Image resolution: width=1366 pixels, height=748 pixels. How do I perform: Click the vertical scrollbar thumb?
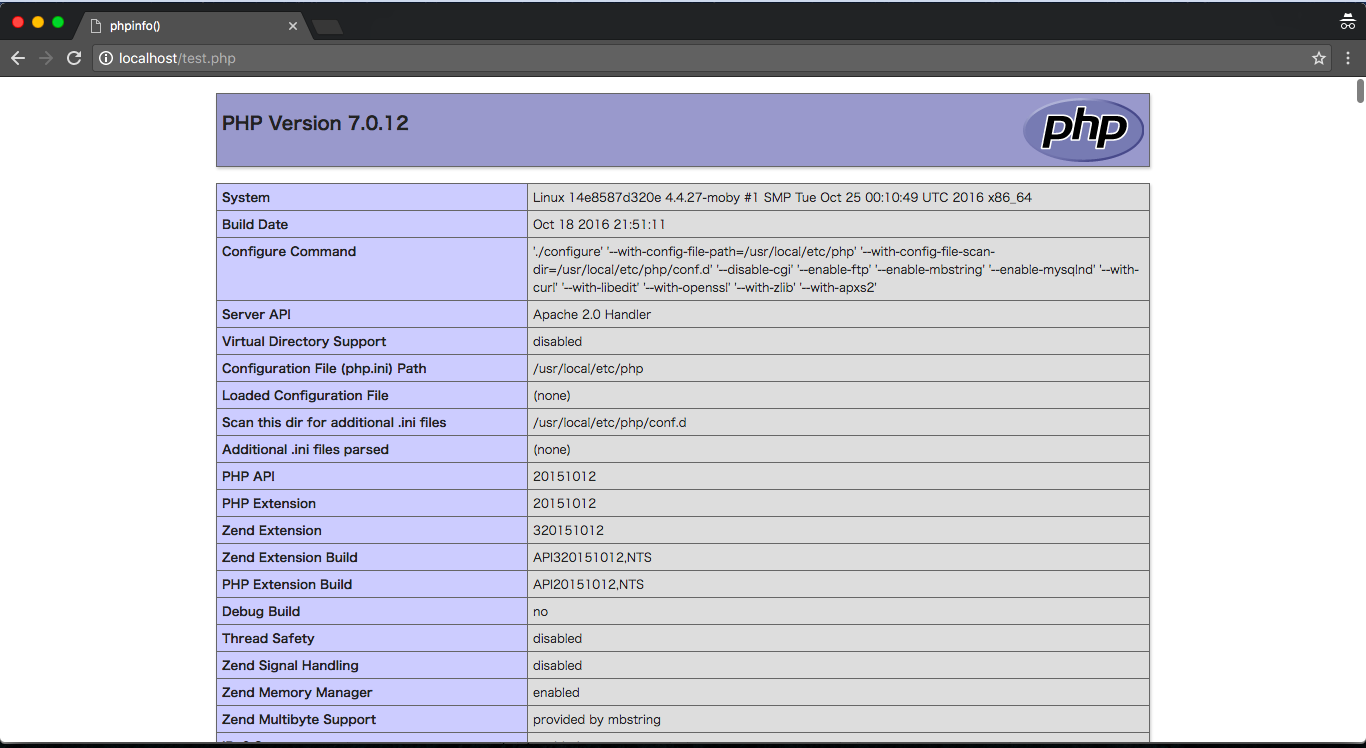click(1360, 91)
